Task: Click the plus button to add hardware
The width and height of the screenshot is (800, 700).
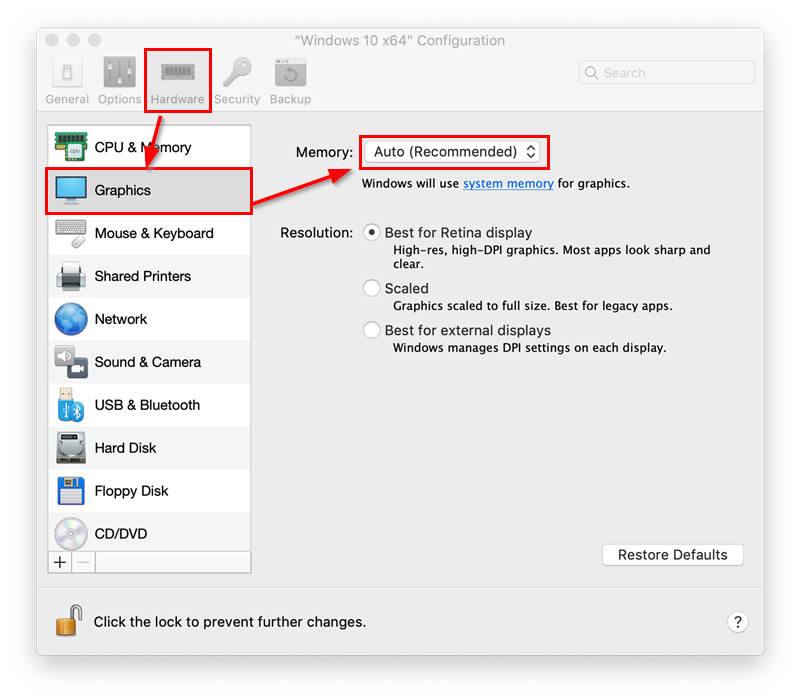Action: (x=60, y=562)
